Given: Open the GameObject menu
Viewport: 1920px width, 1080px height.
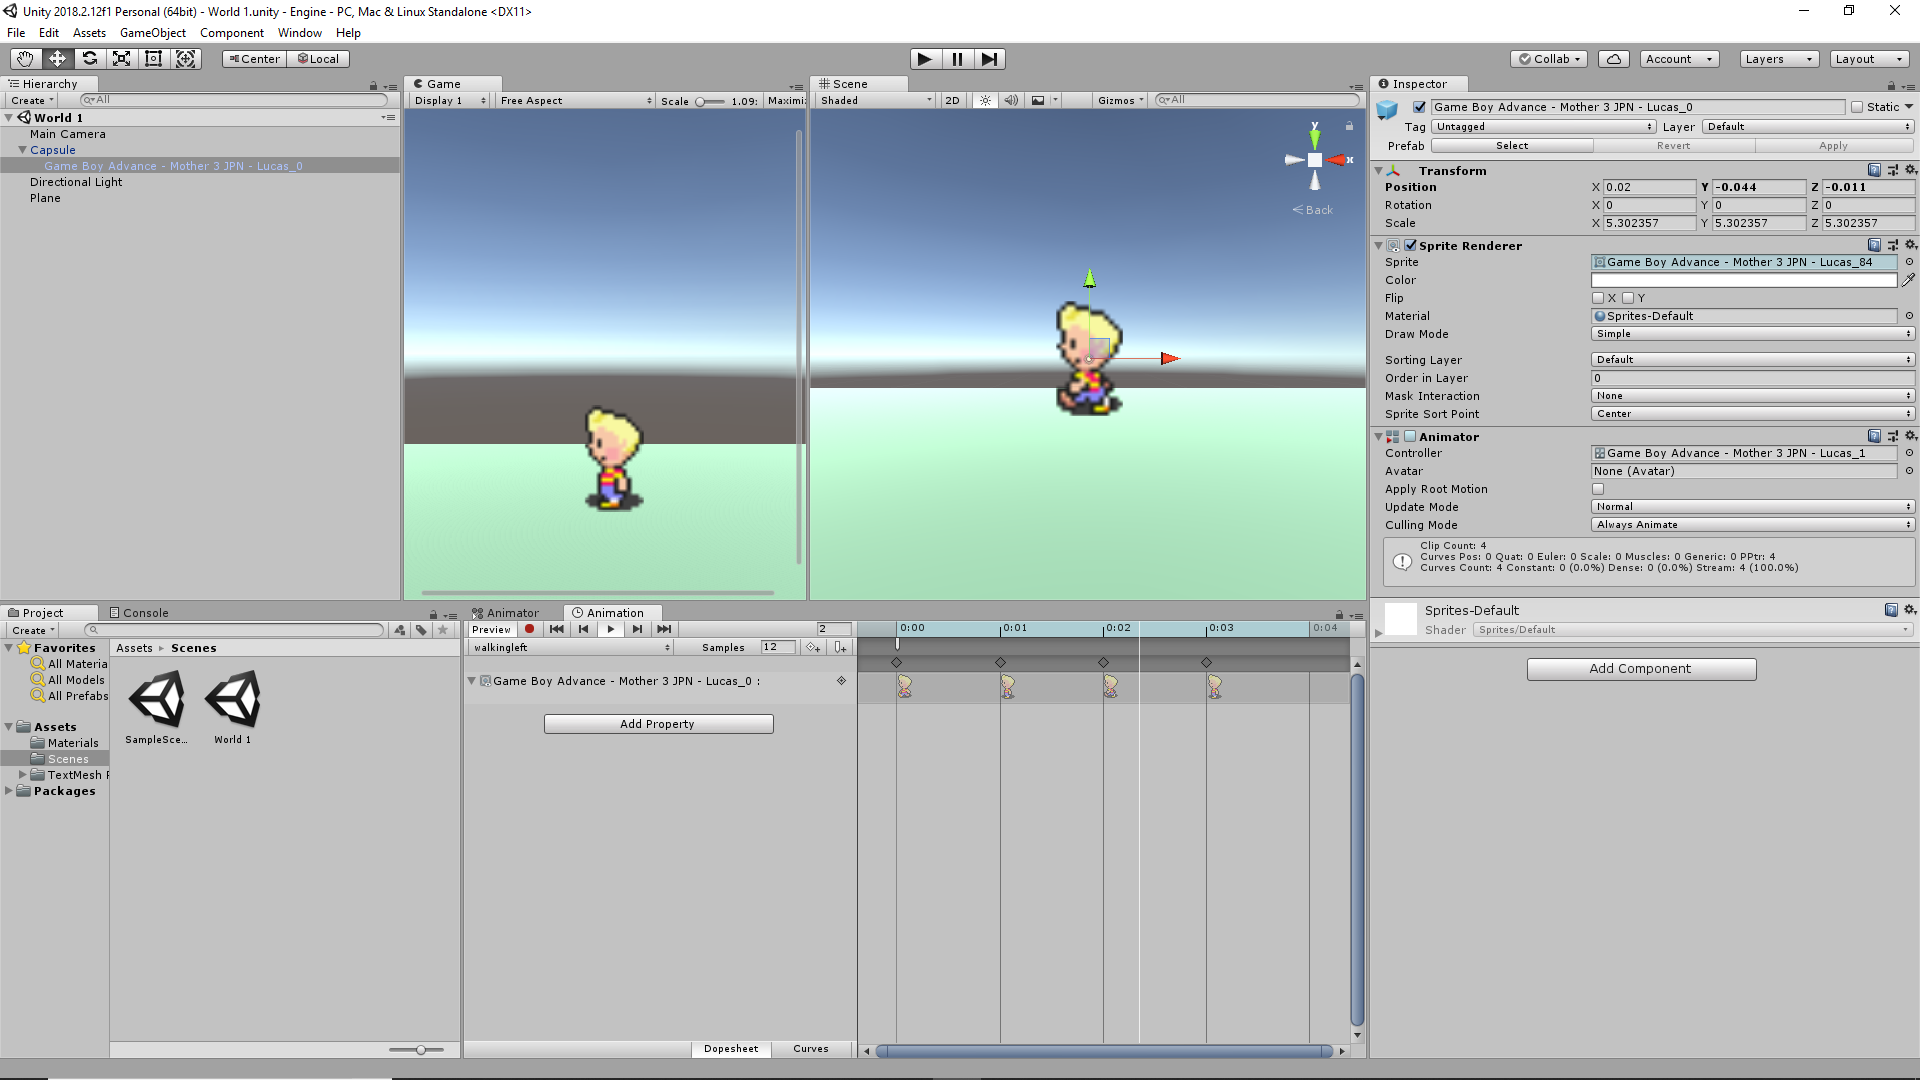Looking at the screenshot, I should coord(152,33).
